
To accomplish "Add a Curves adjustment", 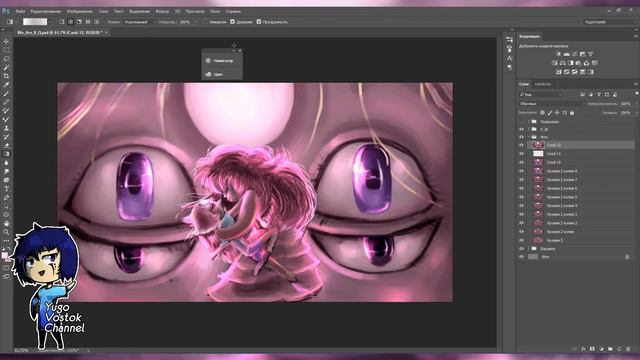I will [575, 54].
